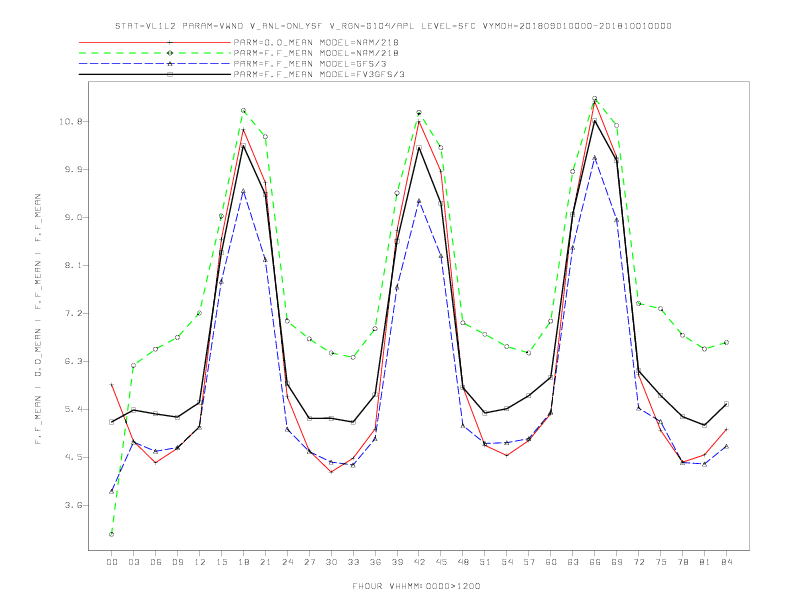Viewport: 792px width, 612px height.
Task: Click x-axis forecast hour label 57
Action: coord(529,562)
